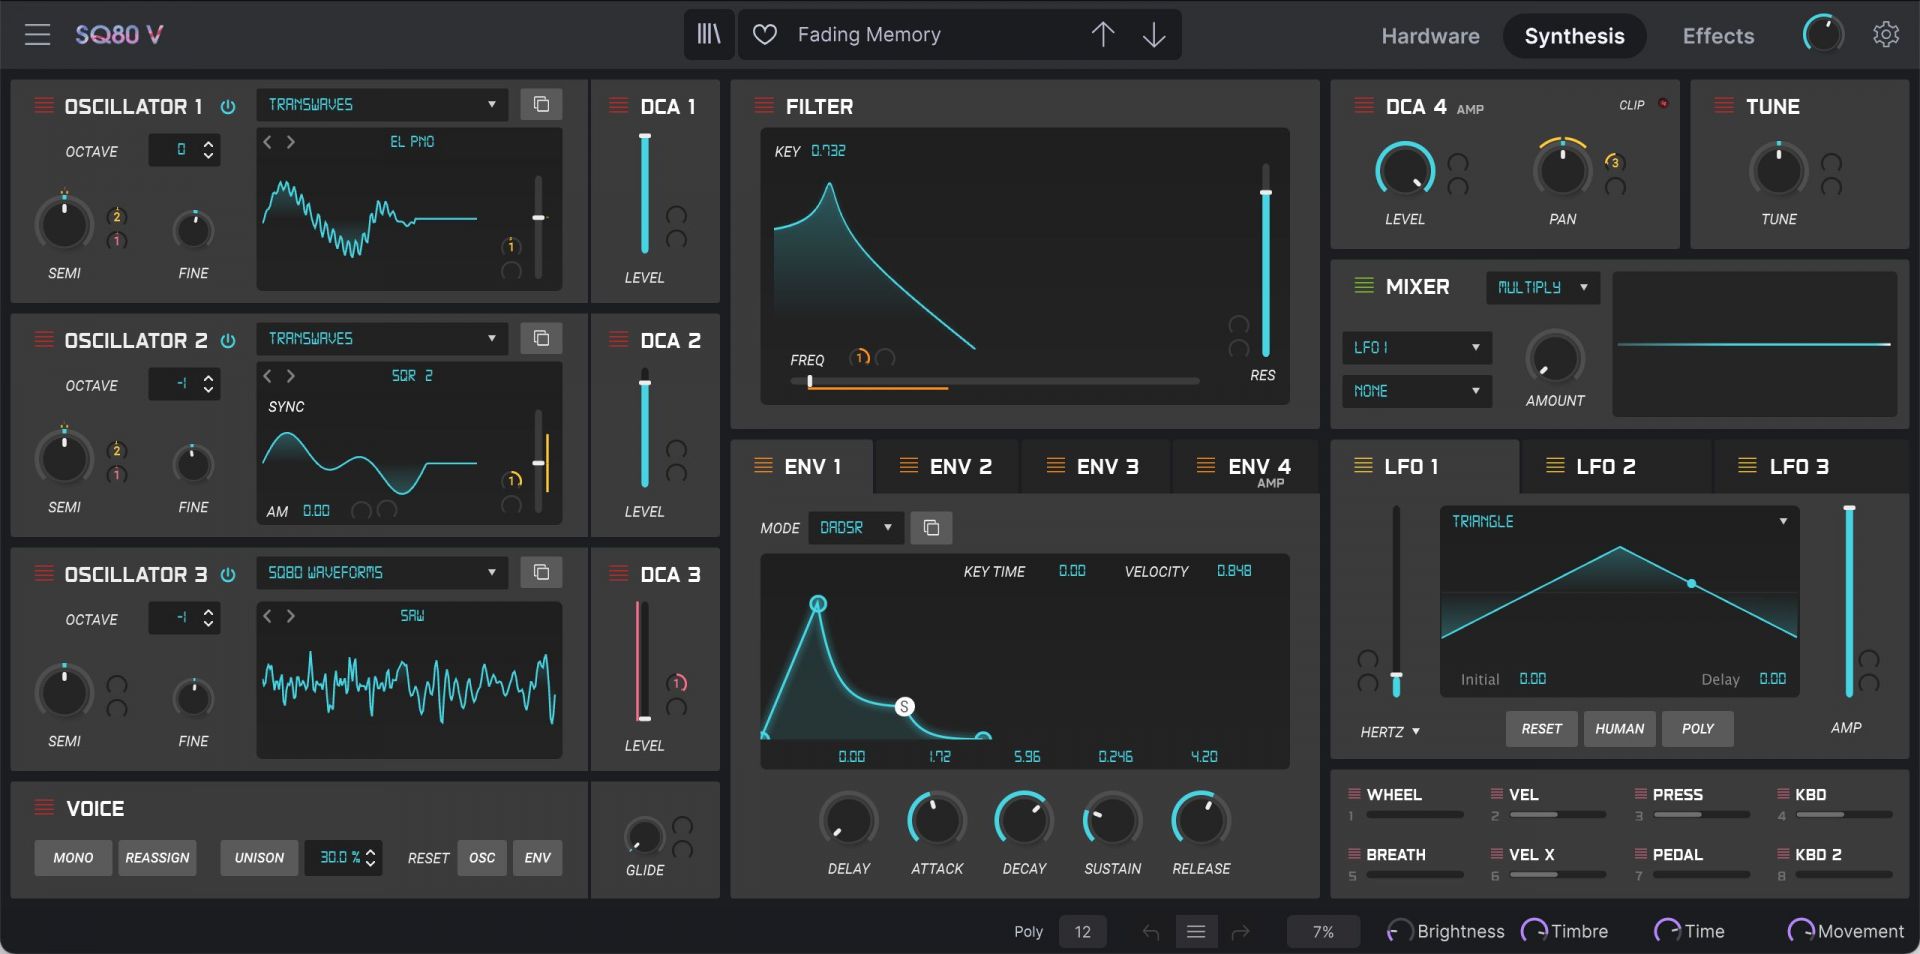Toggle Oscillator 3 power button
1920x954 pixels.
click(x=228, y=575)
